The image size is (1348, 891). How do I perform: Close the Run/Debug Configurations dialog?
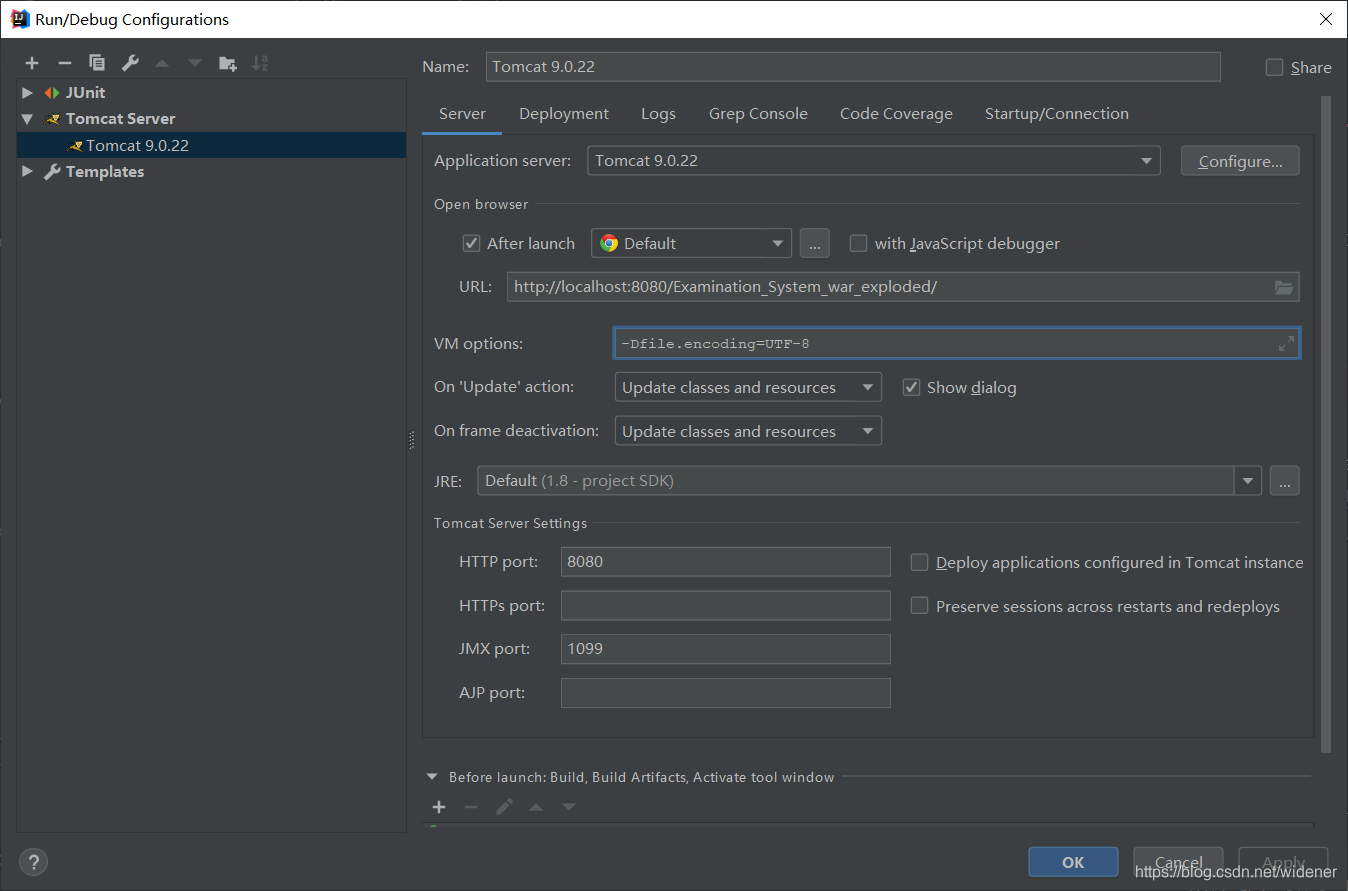tap(1325, 19)
